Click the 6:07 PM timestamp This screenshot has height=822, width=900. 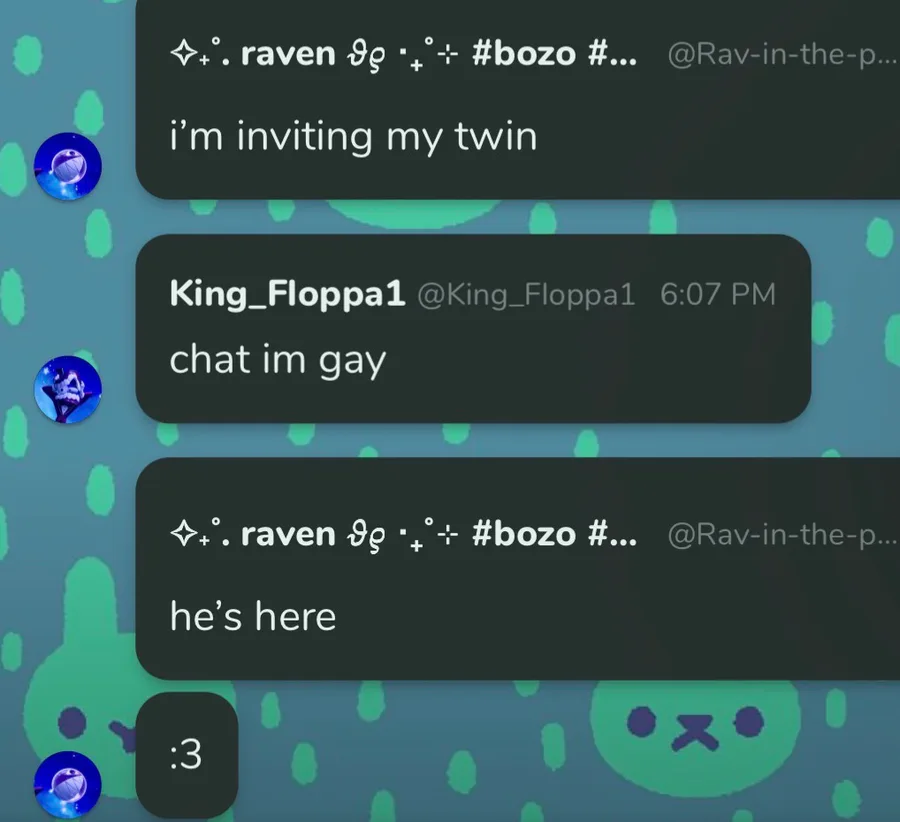[x=717, y=294]
